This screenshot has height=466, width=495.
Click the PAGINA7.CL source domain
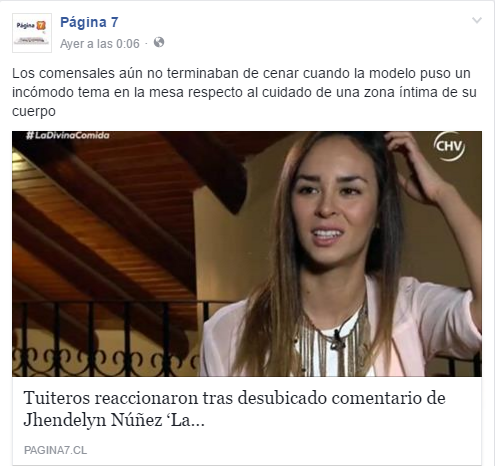55,450
